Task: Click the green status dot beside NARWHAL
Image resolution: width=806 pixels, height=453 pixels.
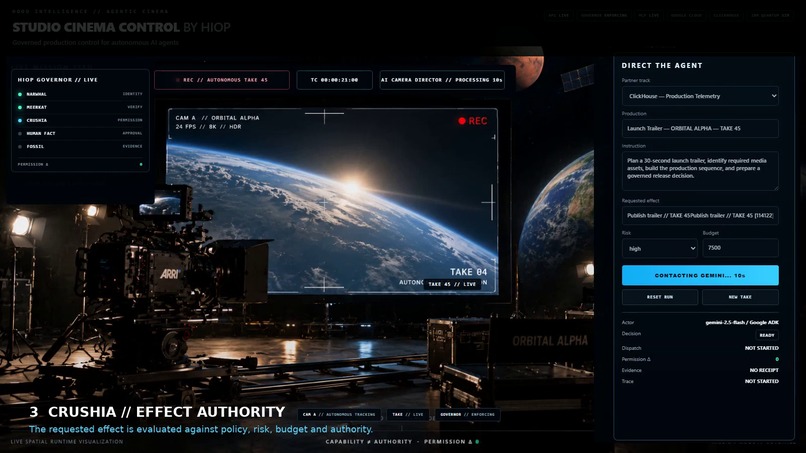Action: tap(20, 94)
